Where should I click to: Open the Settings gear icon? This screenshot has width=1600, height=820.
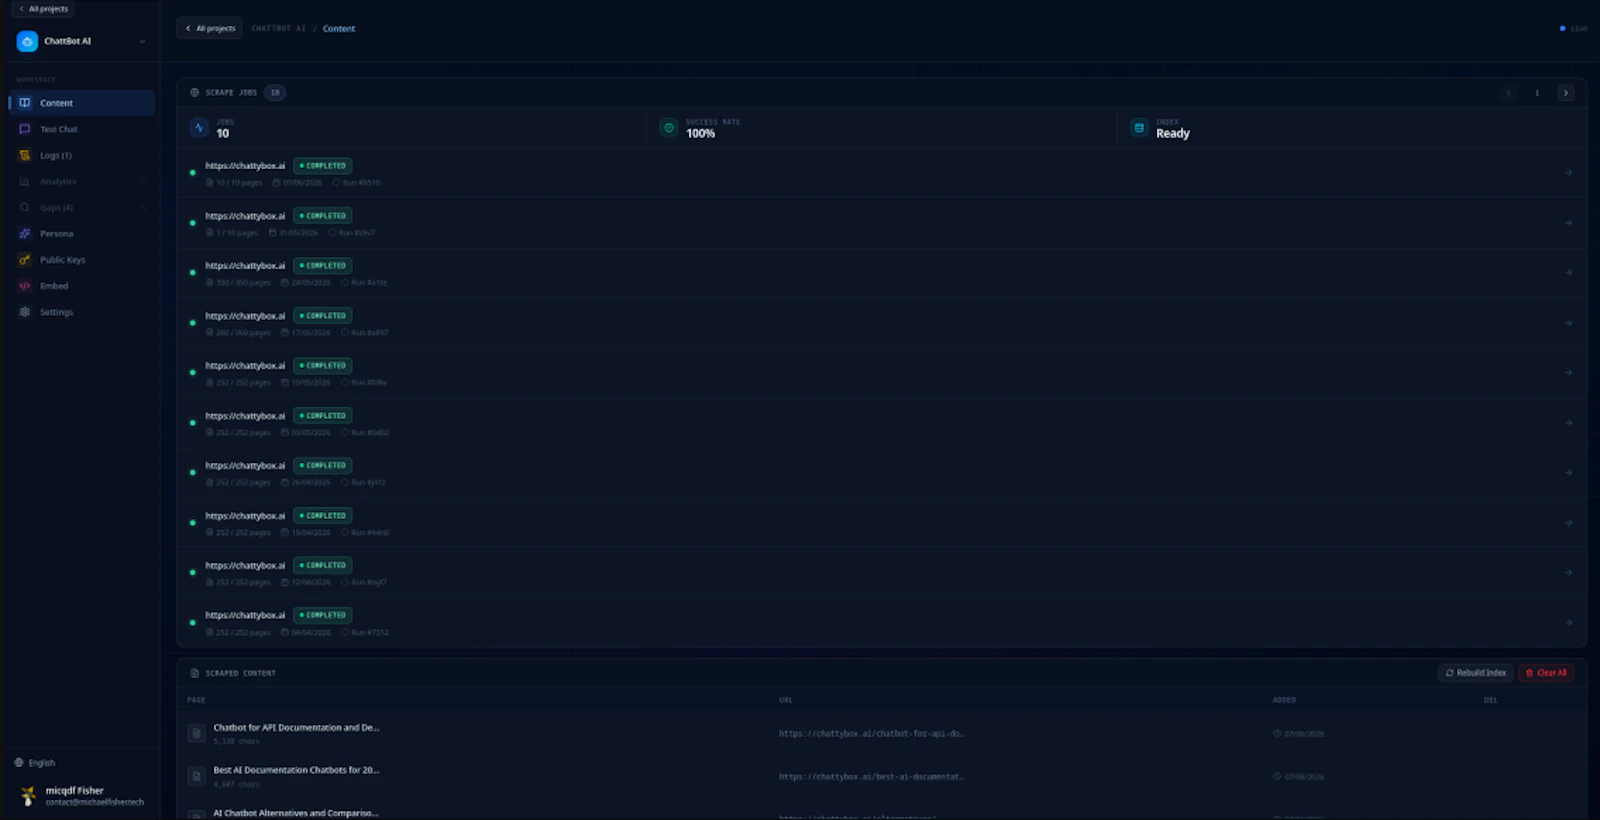(x=25, y=312)
